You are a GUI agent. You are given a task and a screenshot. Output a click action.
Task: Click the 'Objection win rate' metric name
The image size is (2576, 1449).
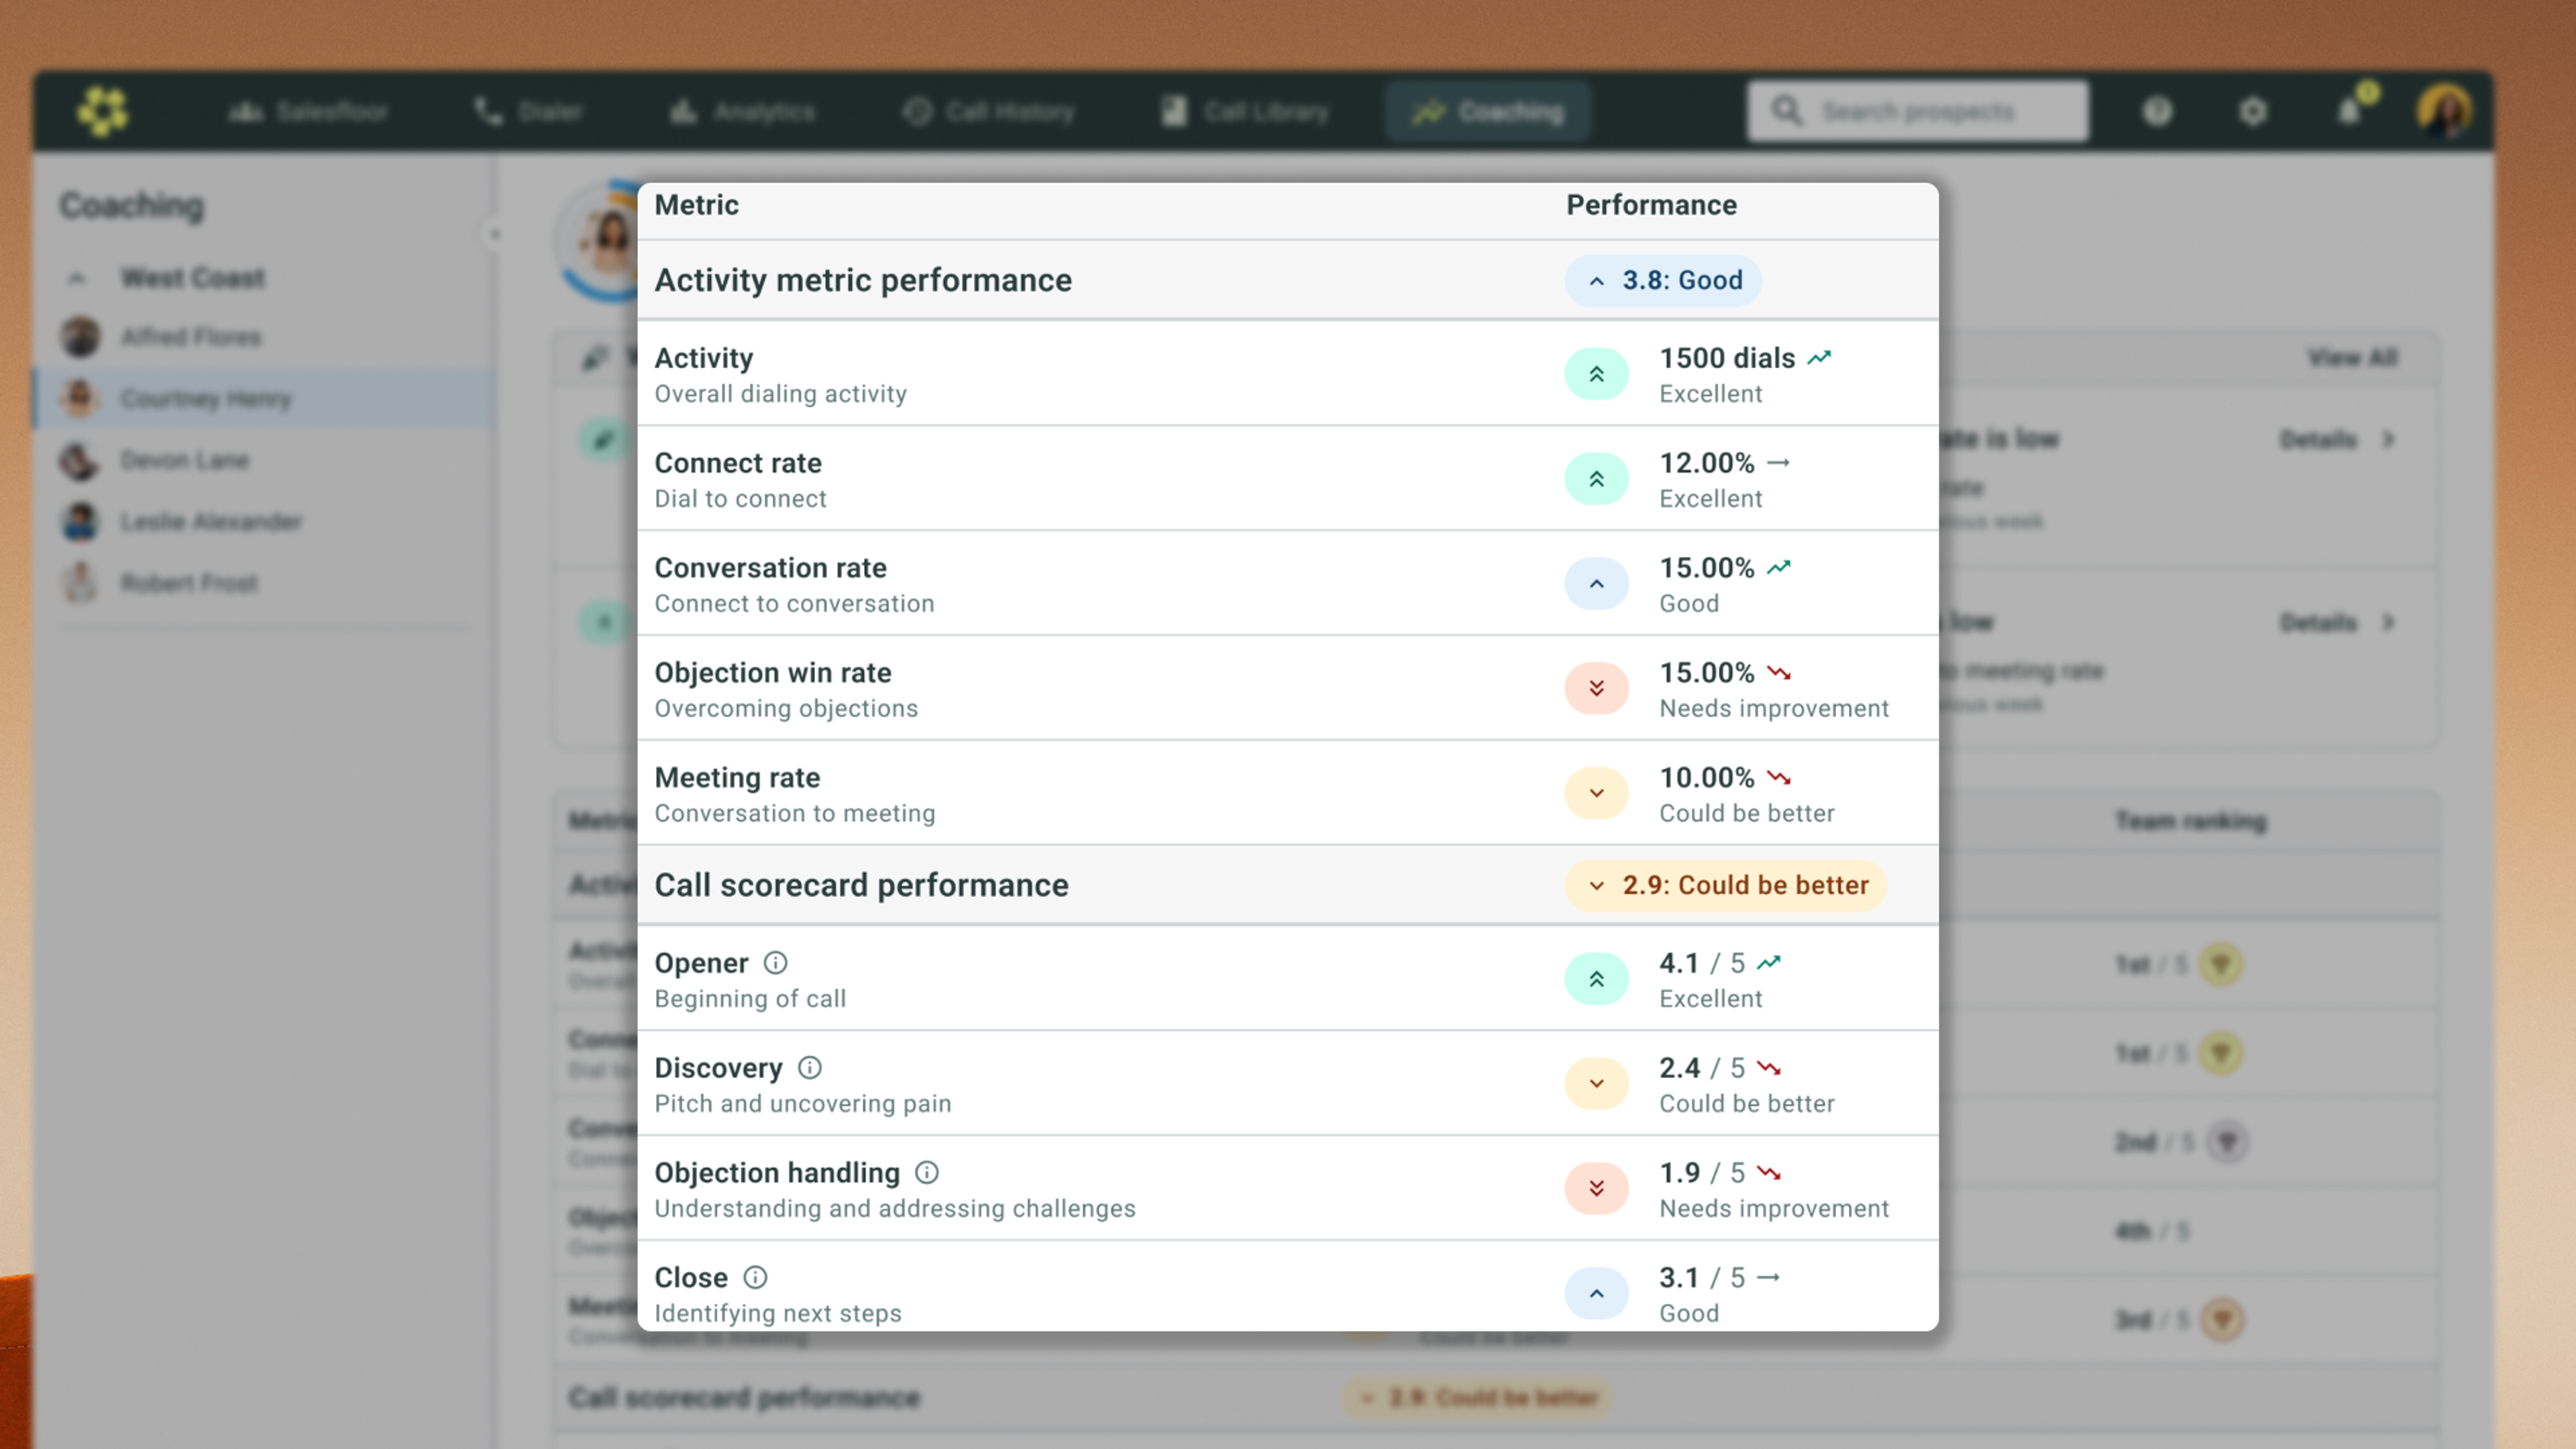tap(773, 672)
